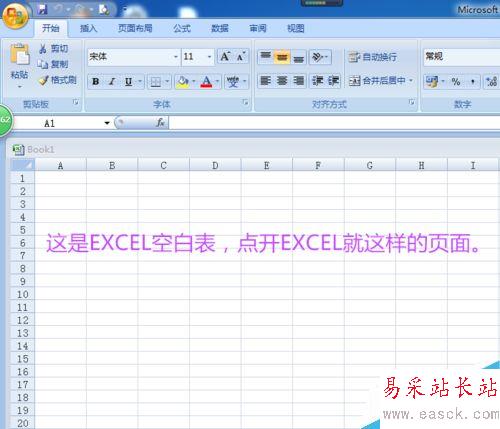Screen dimensions: 500x429
Task: Open the font name dropdown (宋体)
Action: pos(176,57)
